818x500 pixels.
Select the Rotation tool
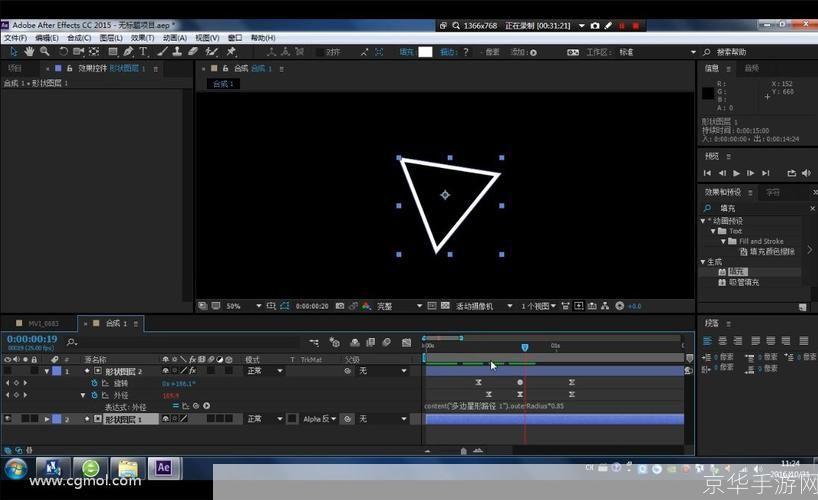[x=63, y=51]
